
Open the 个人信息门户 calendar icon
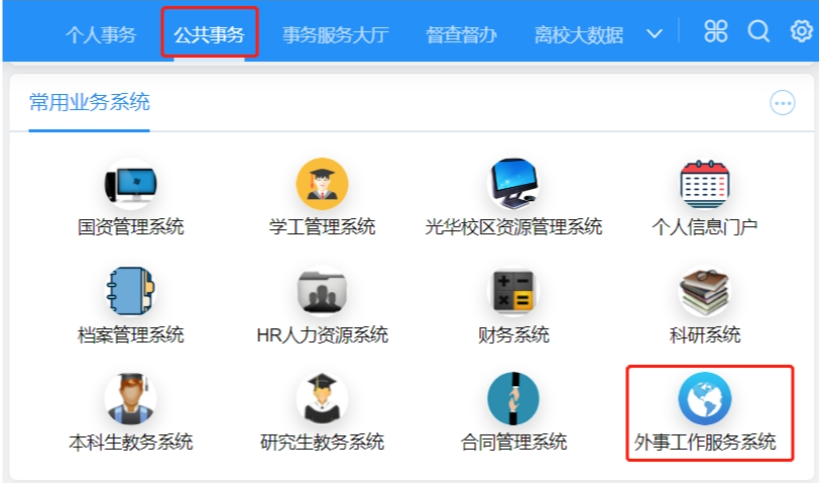(x=704, y=185)
